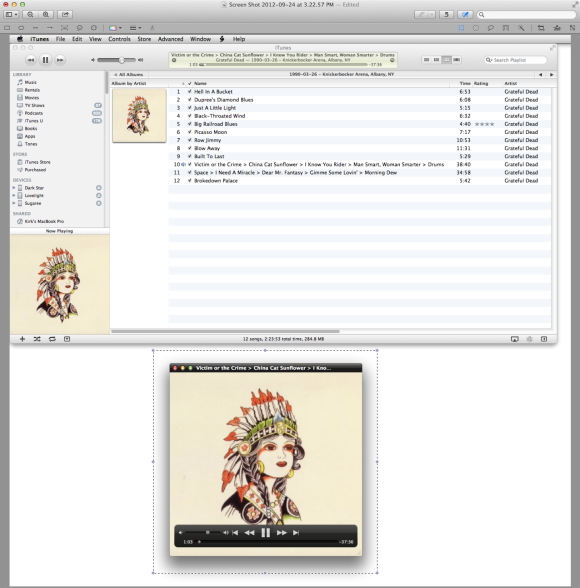Click Preview zoom out magnifier button
This screenshot has height=588, width=580.
[x=30, y=15]
